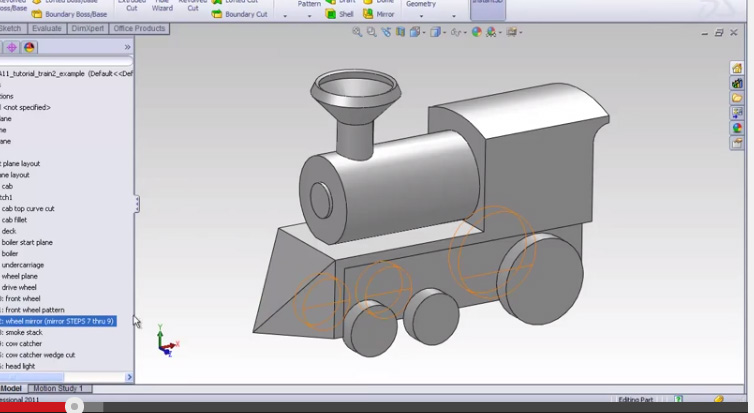This screenshot has width=754, height=413.
Task: Open dropdown arrow beside View Settings
Action: (520, 33)
